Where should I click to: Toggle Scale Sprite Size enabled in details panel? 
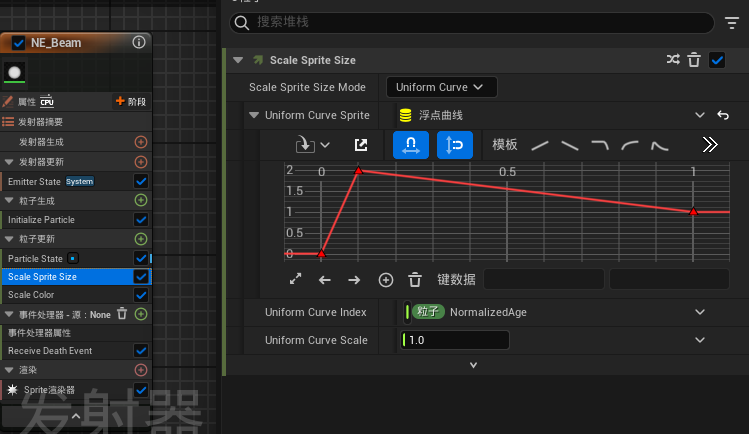(717, 60)
